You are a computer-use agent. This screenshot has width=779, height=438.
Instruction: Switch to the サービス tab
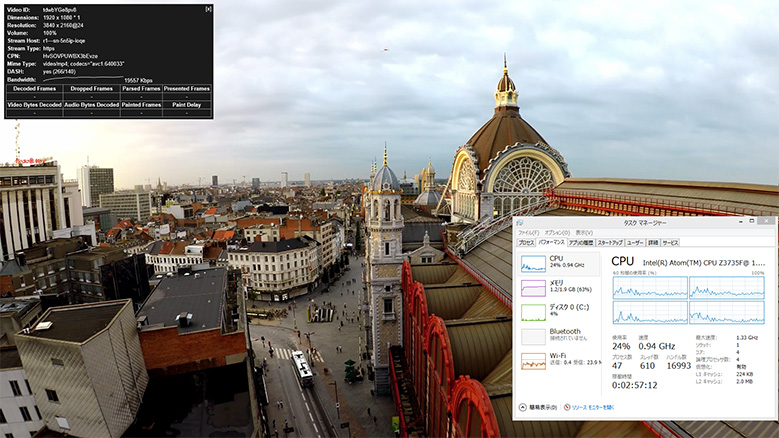click(x=670, y=243)
